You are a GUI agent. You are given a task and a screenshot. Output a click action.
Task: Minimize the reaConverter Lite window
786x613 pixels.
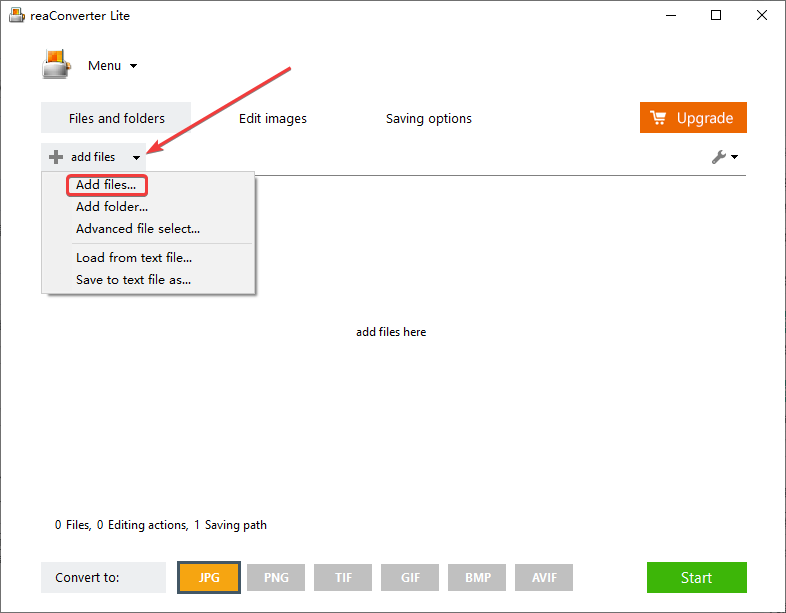tap(671, 16)
